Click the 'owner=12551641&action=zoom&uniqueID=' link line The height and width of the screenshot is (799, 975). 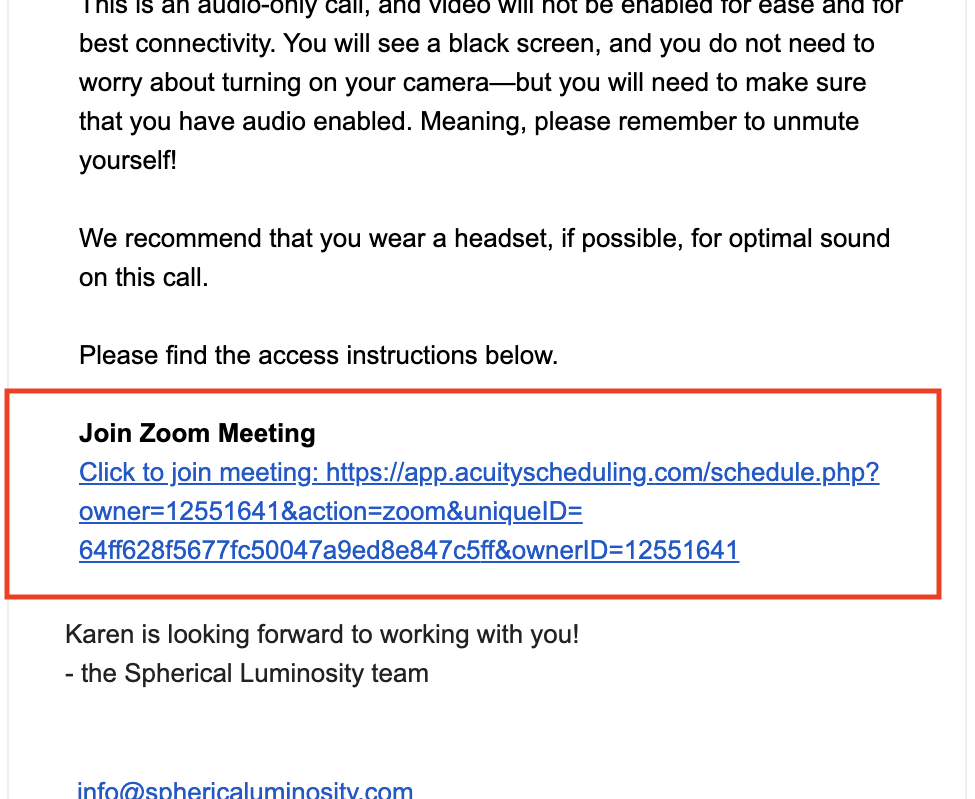331,512
